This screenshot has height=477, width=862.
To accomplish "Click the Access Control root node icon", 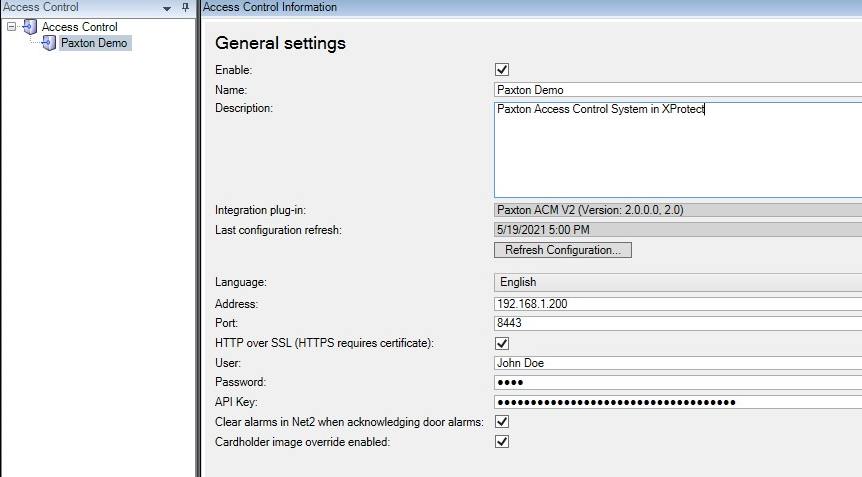I will pyautogui.click(x=30, y=26).
